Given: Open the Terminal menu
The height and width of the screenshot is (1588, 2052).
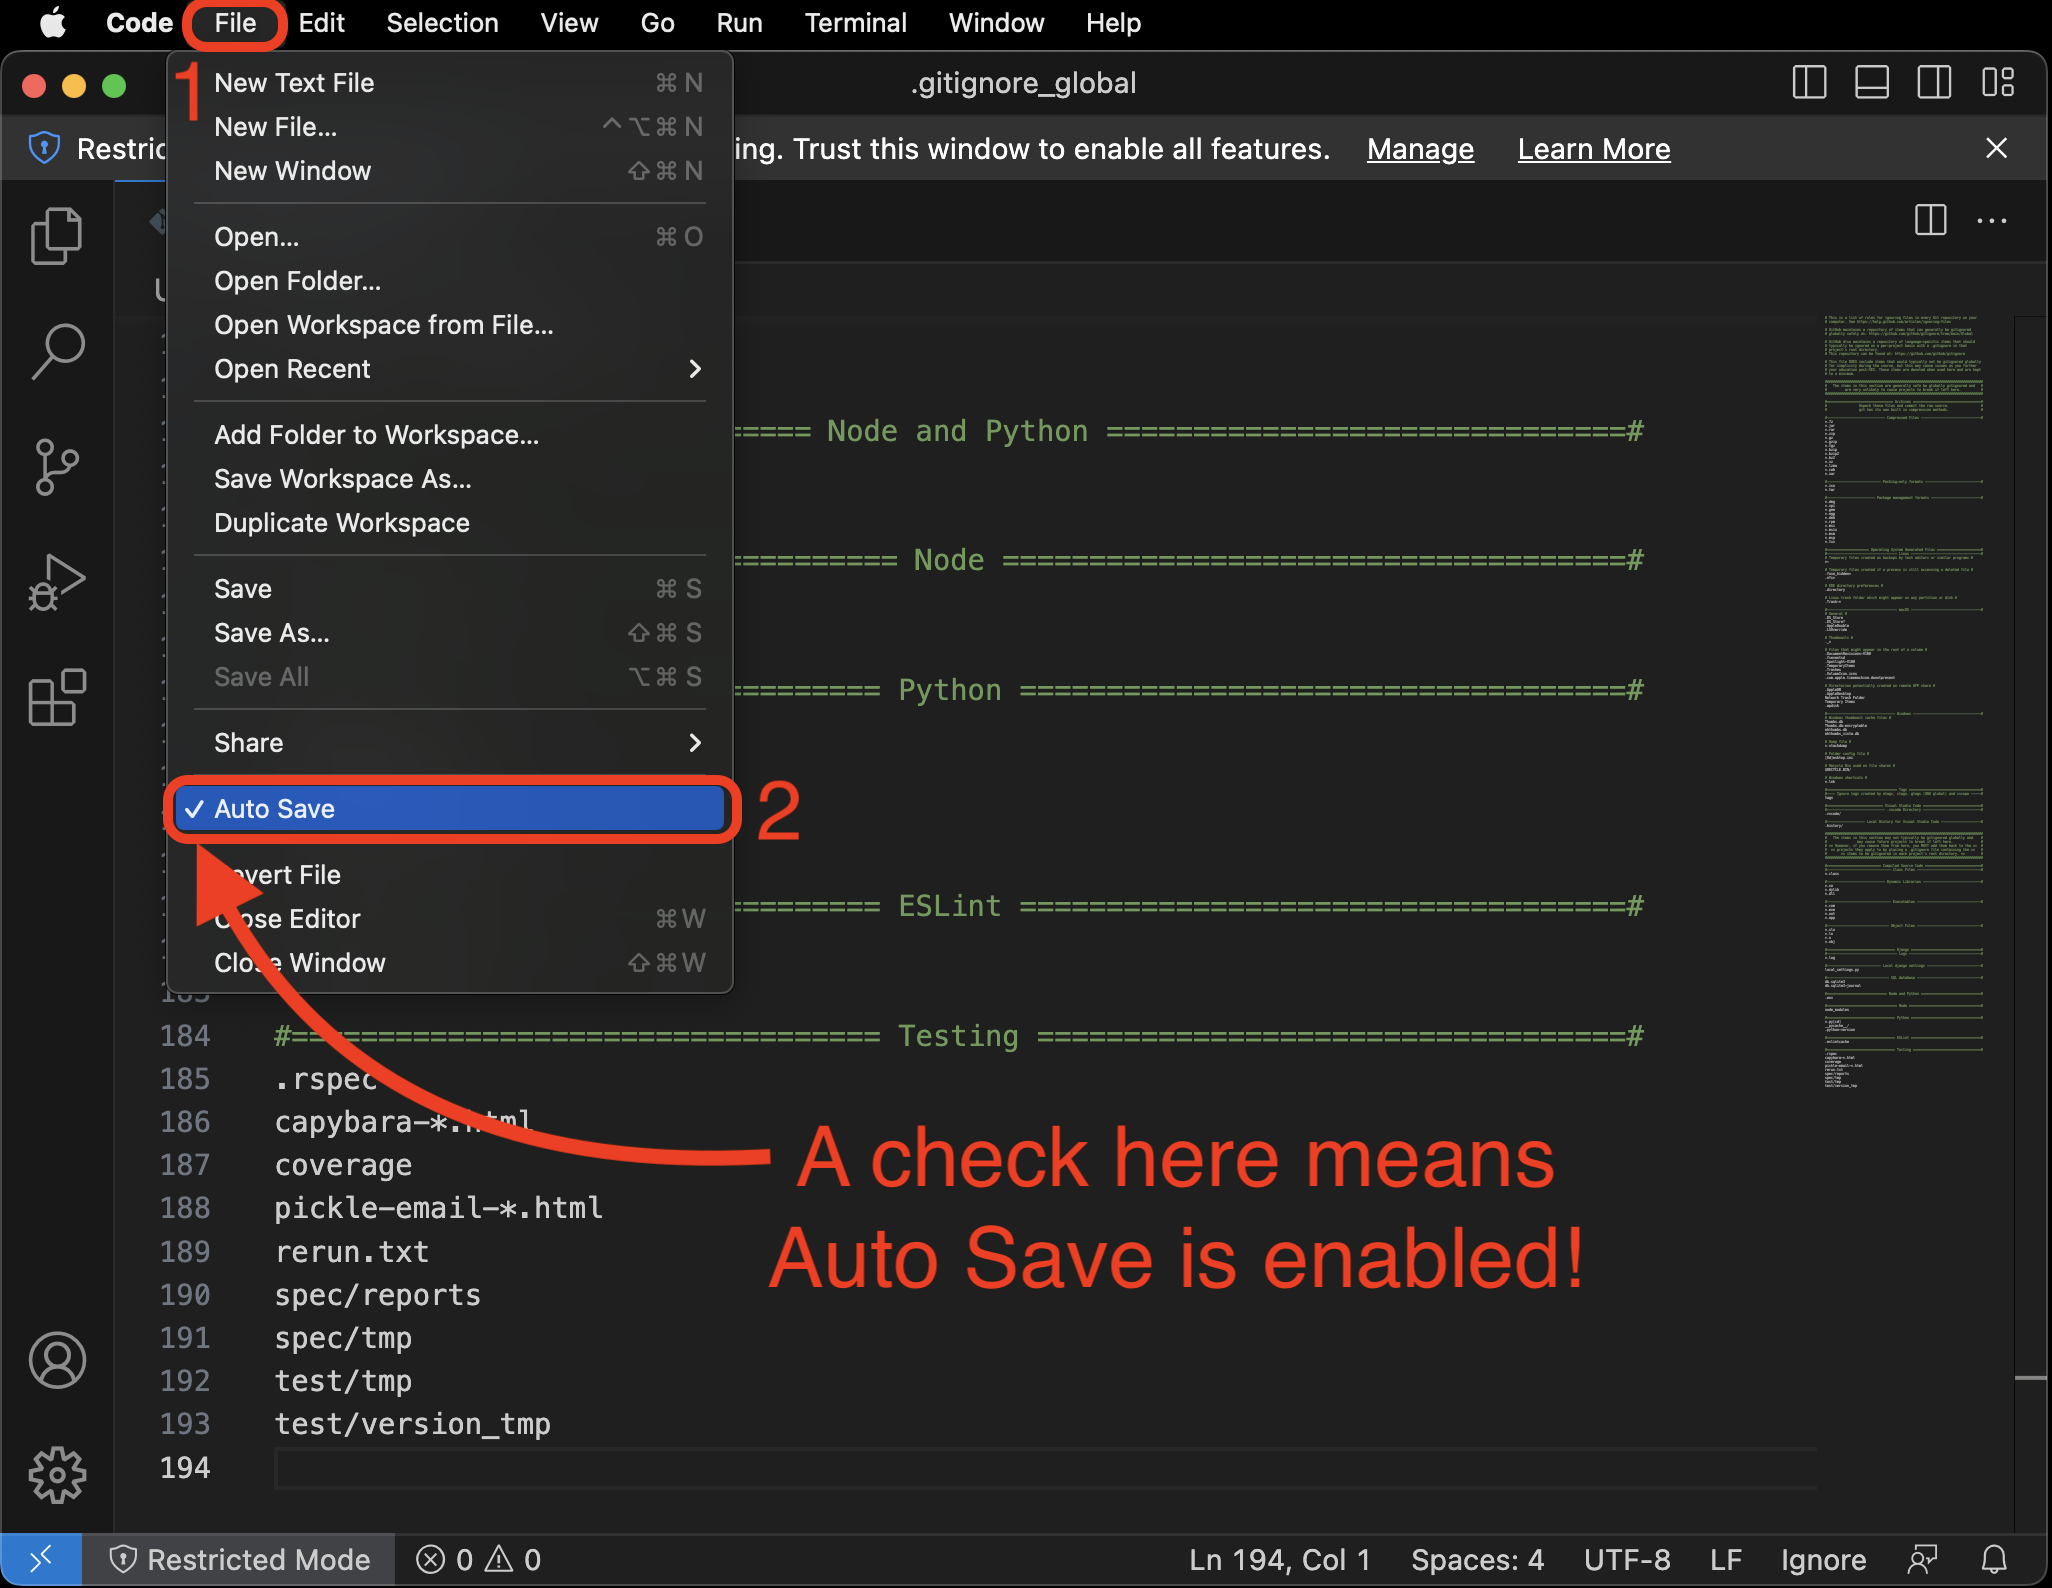Looking at the screenshot, I should (x=856, y=23).
